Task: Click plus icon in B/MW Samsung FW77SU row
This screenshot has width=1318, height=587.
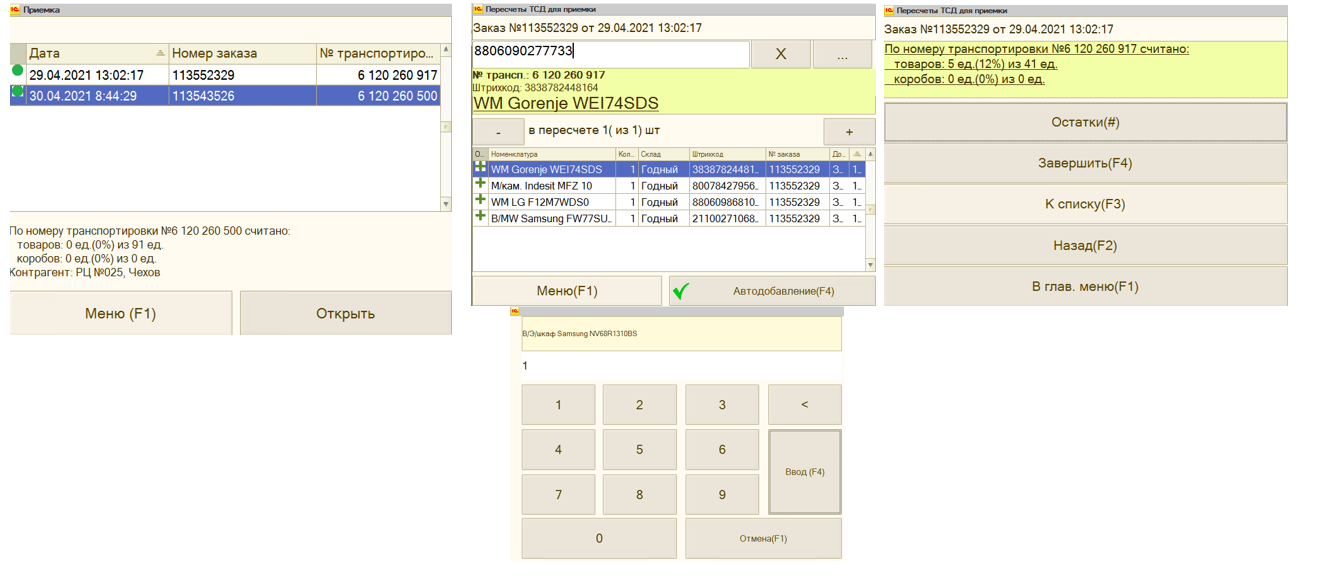Action: click(480, 216)
